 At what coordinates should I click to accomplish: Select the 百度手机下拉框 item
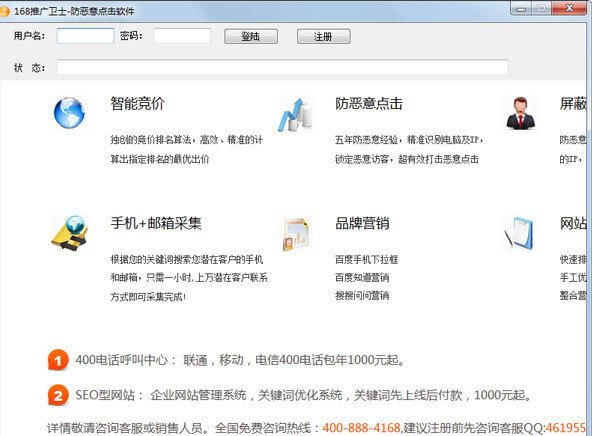pos(366,259)
